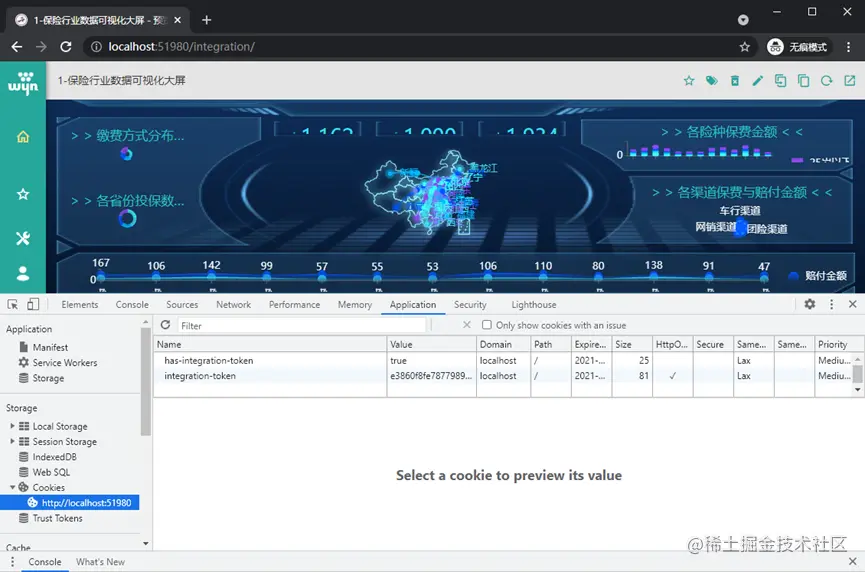
Task: Select Trust Tokens in the sidebar
Action: [57, 518]
